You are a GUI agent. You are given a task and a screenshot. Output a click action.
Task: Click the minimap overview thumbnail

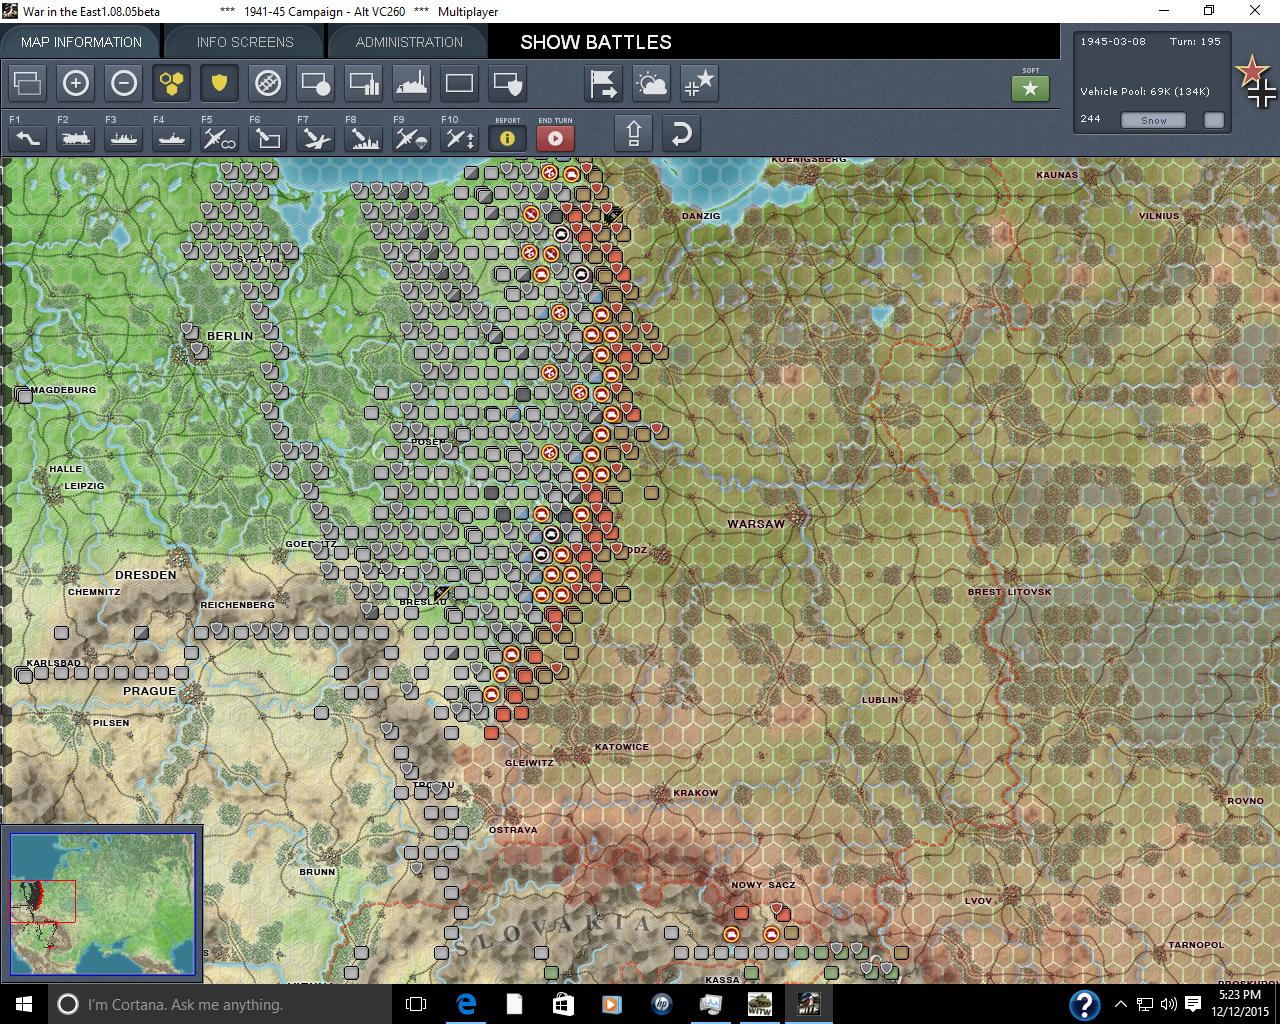(102, 903)
